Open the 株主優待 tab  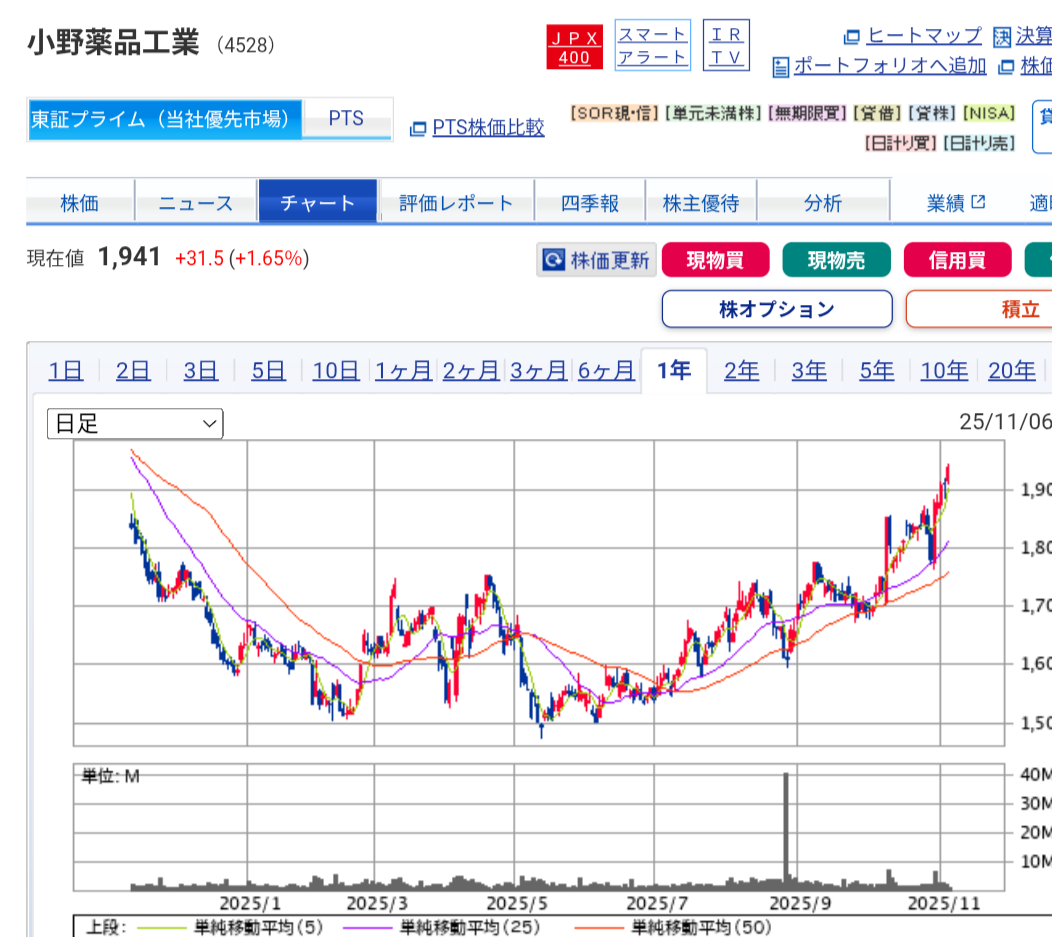coord(700,201)
